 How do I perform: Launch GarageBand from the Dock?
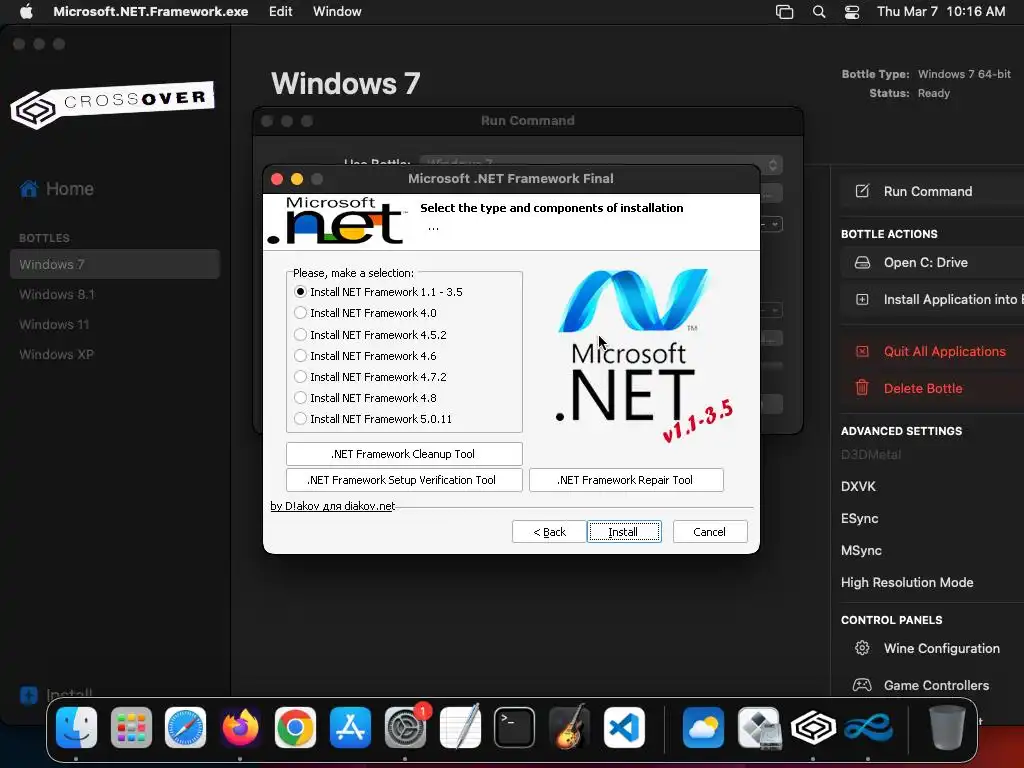click(569, 728)
